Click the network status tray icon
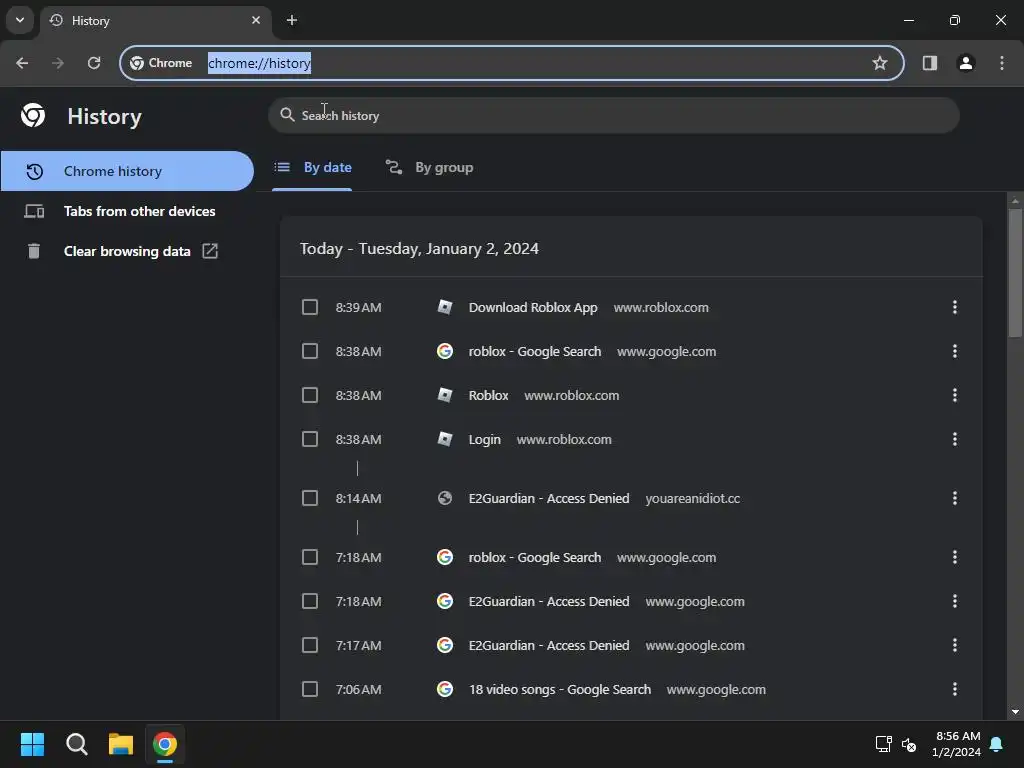 point(883,744)
